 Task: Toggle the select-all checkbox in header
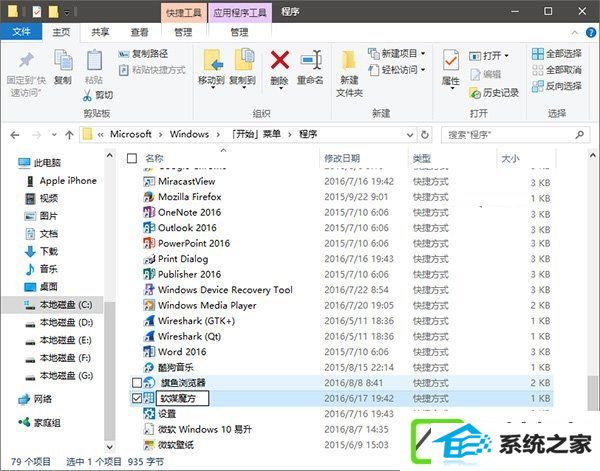[x=132, y=158]
